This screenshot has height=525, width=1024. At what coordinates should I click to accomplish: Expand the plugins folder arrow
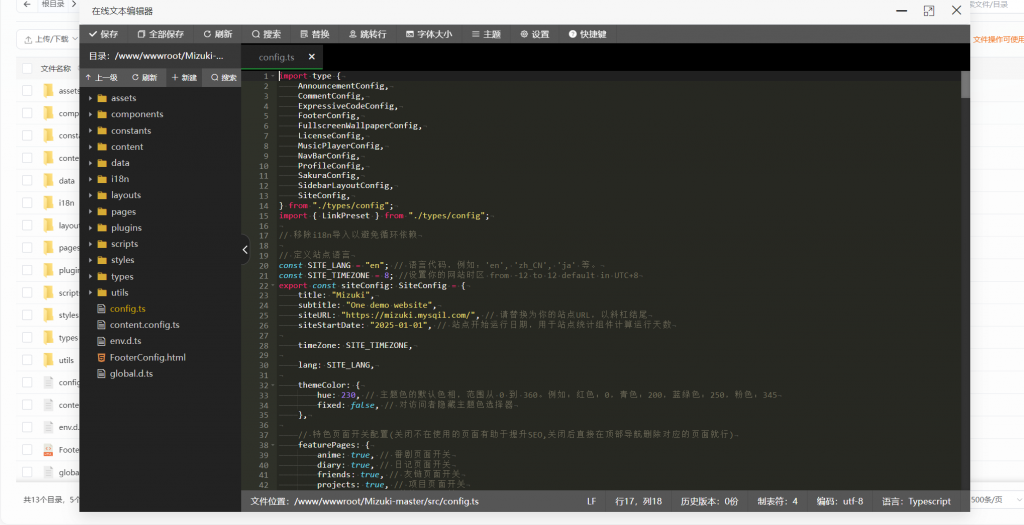tap(90, 228)
